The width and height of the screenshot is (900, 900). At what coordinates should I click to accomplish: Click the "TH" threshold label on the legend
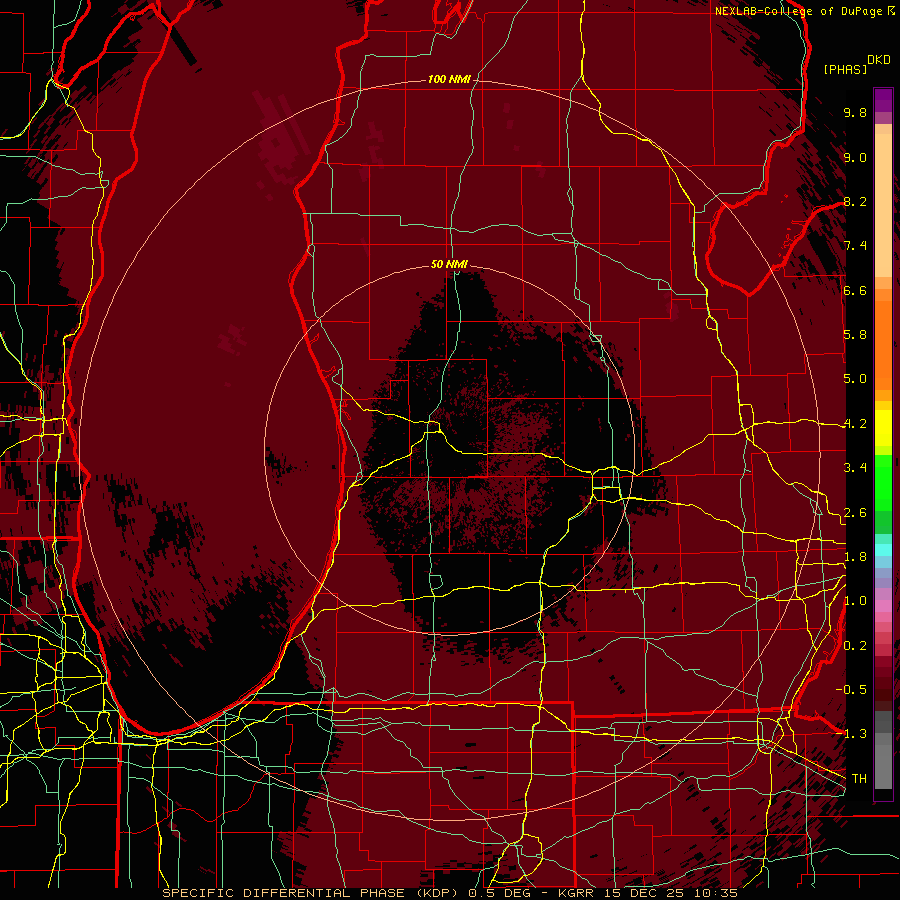tap(859, 779)
